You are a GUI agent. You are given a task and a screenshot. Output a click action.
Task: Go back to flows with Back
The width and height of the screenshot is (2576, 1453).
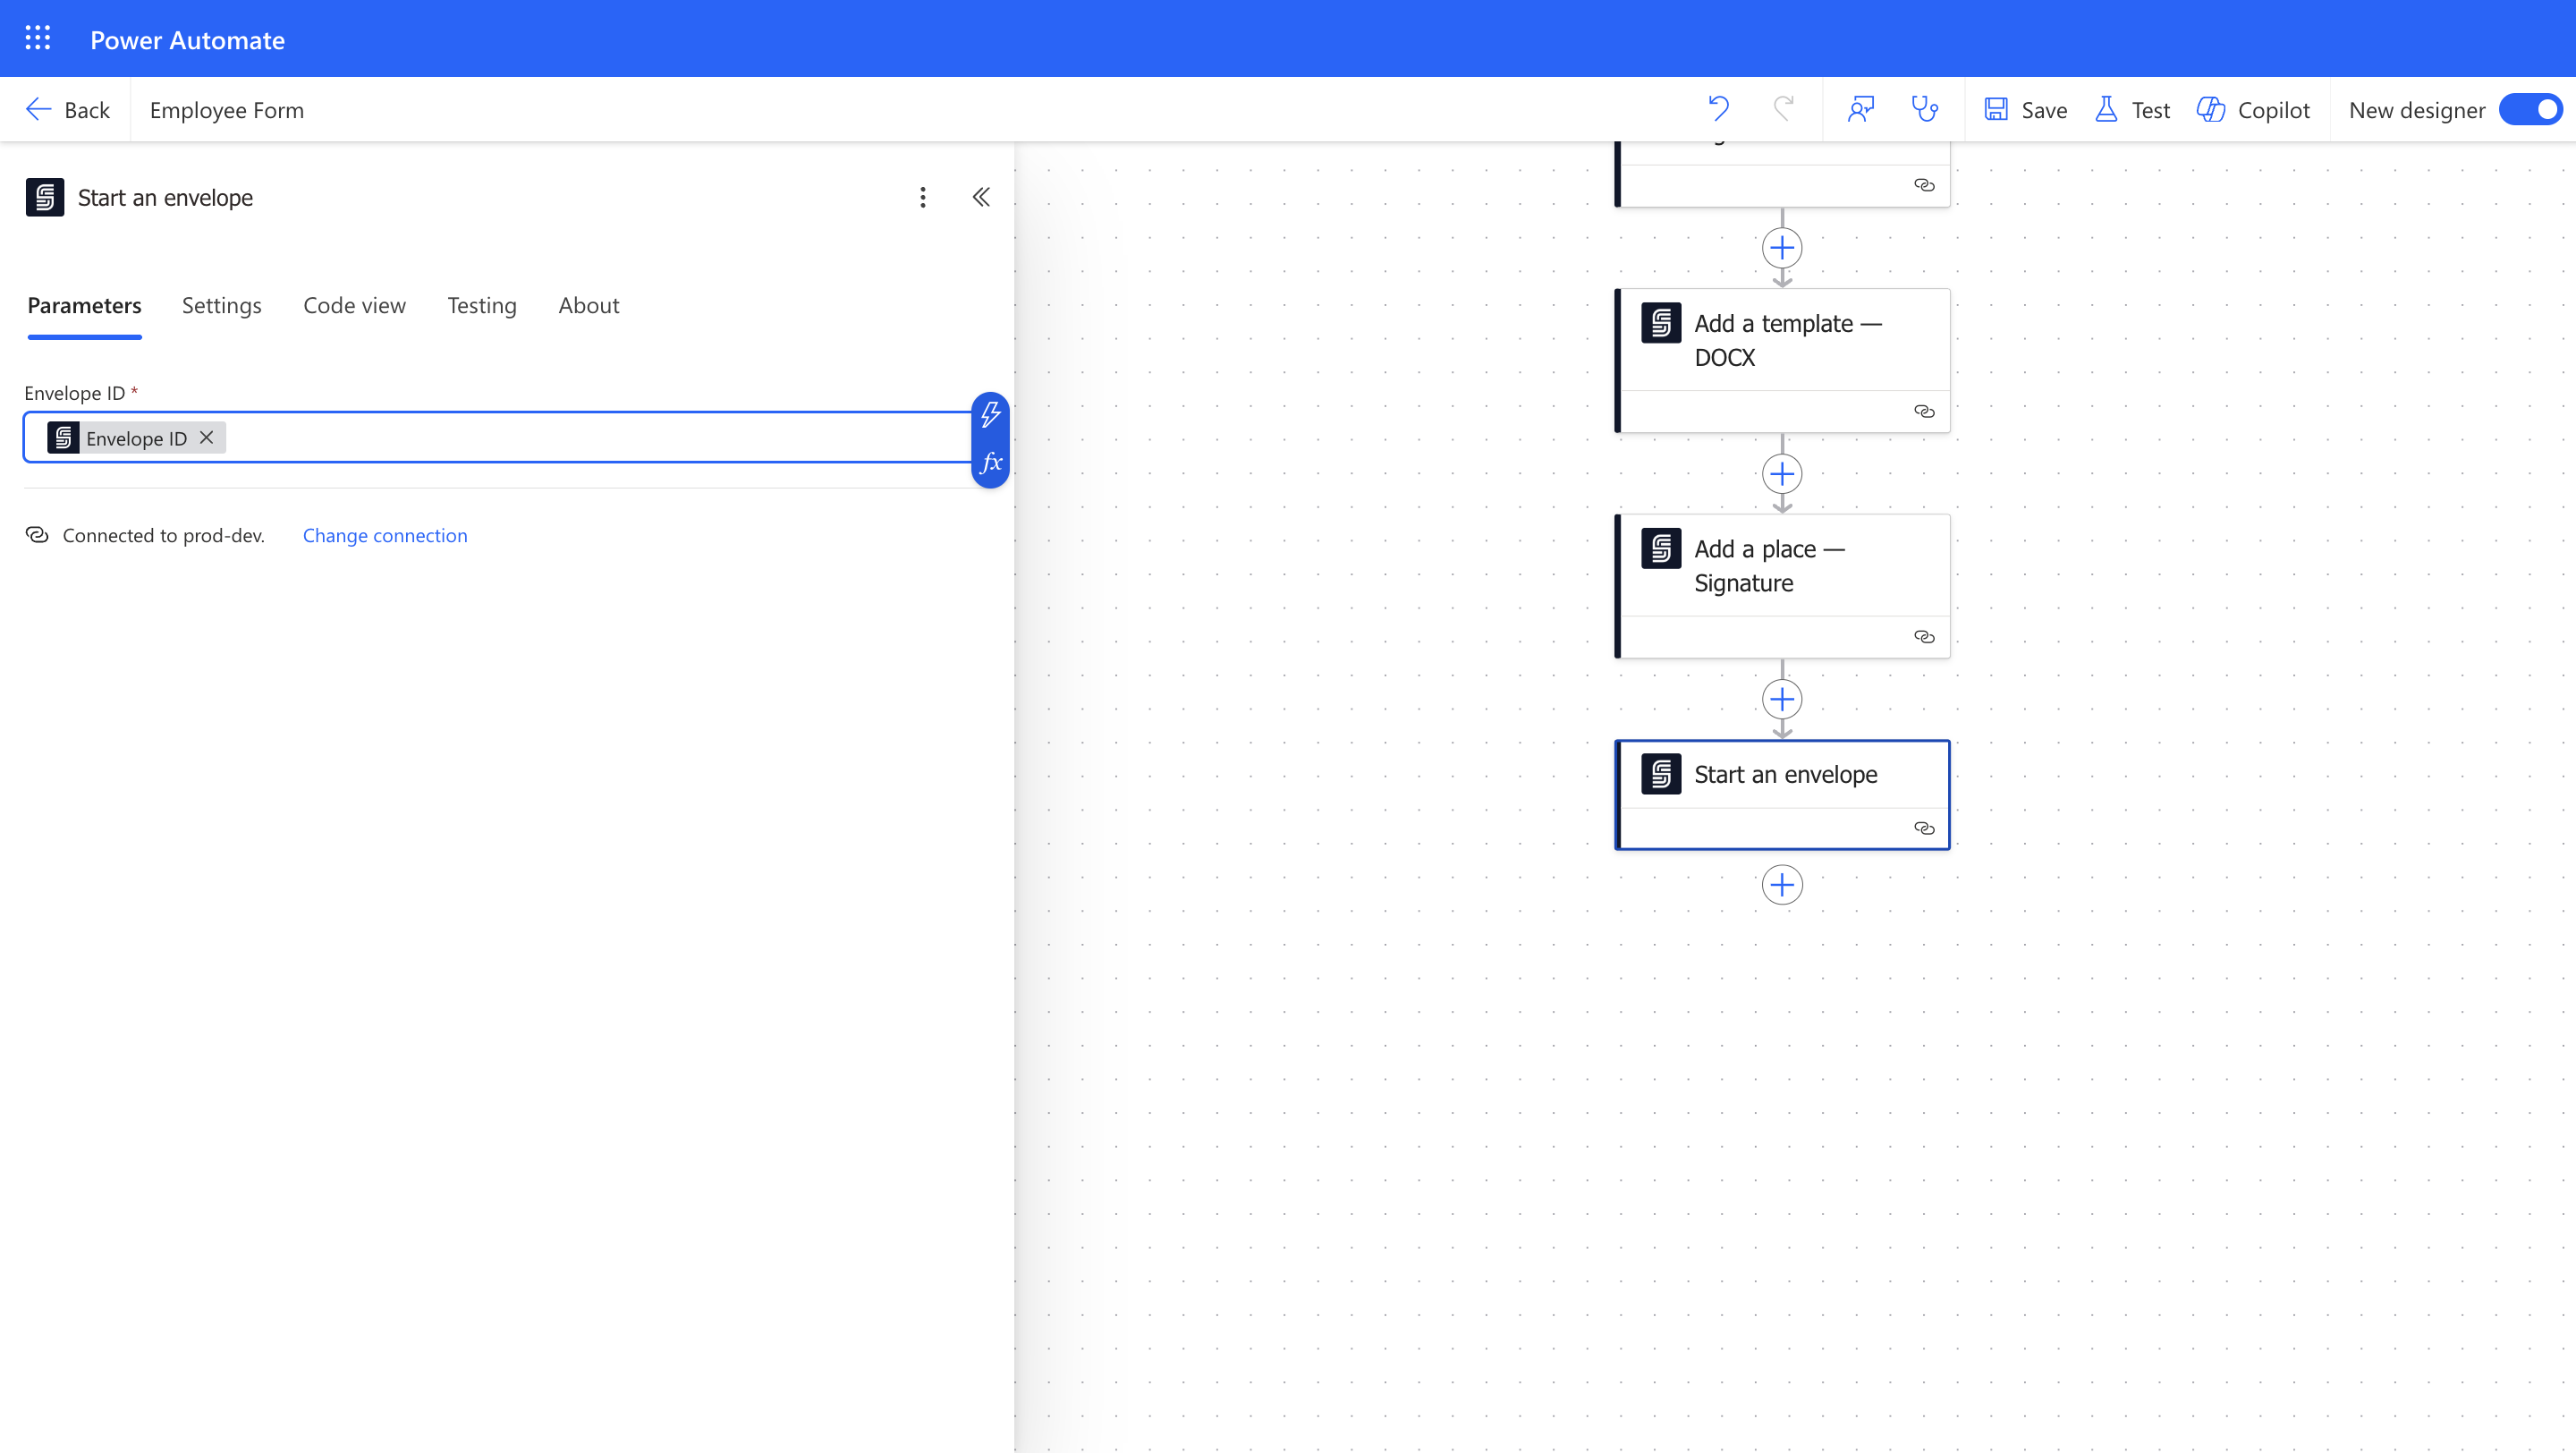coord(66,109)
